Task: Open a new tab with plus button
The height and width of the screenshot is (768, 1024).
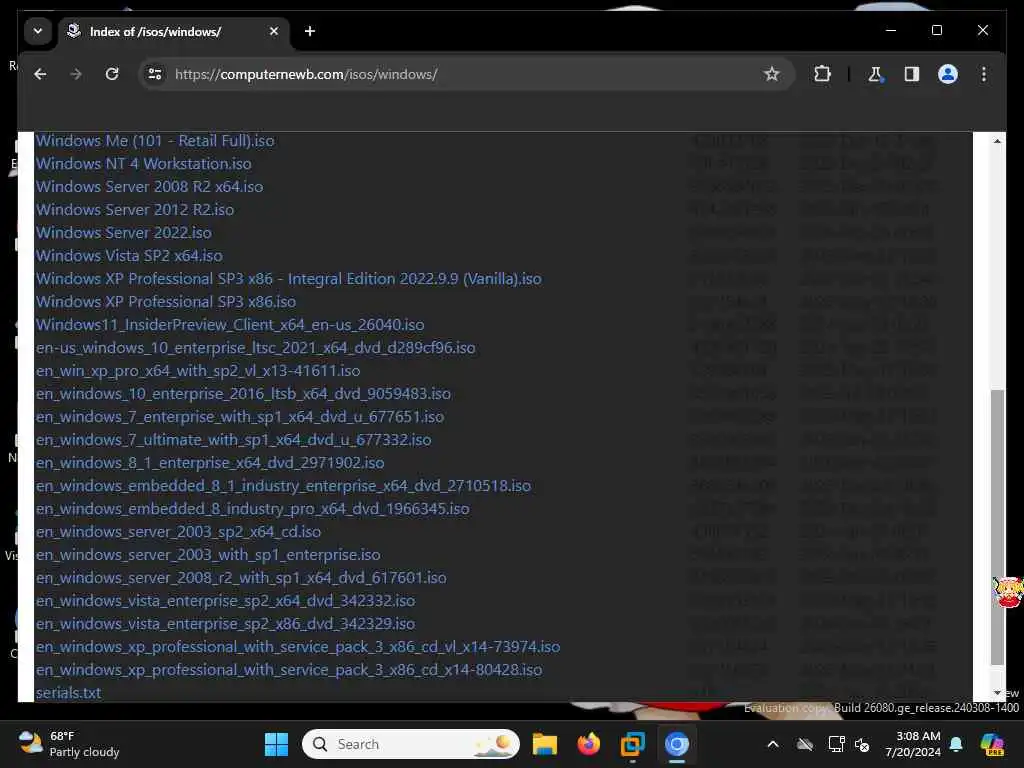Action: (x=310, y=31)
